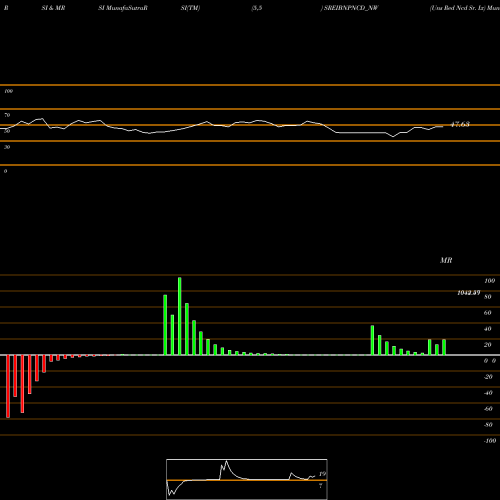
Task: Click the SREIBNPNCD_NW symbol text
Action: (x=351, y=8)
